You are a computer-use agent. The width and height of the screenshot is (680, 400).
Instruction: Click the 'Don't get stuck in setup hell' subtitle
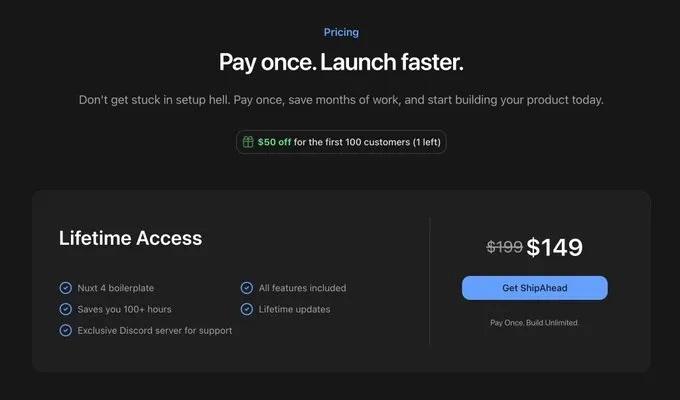tap(341, 100)
